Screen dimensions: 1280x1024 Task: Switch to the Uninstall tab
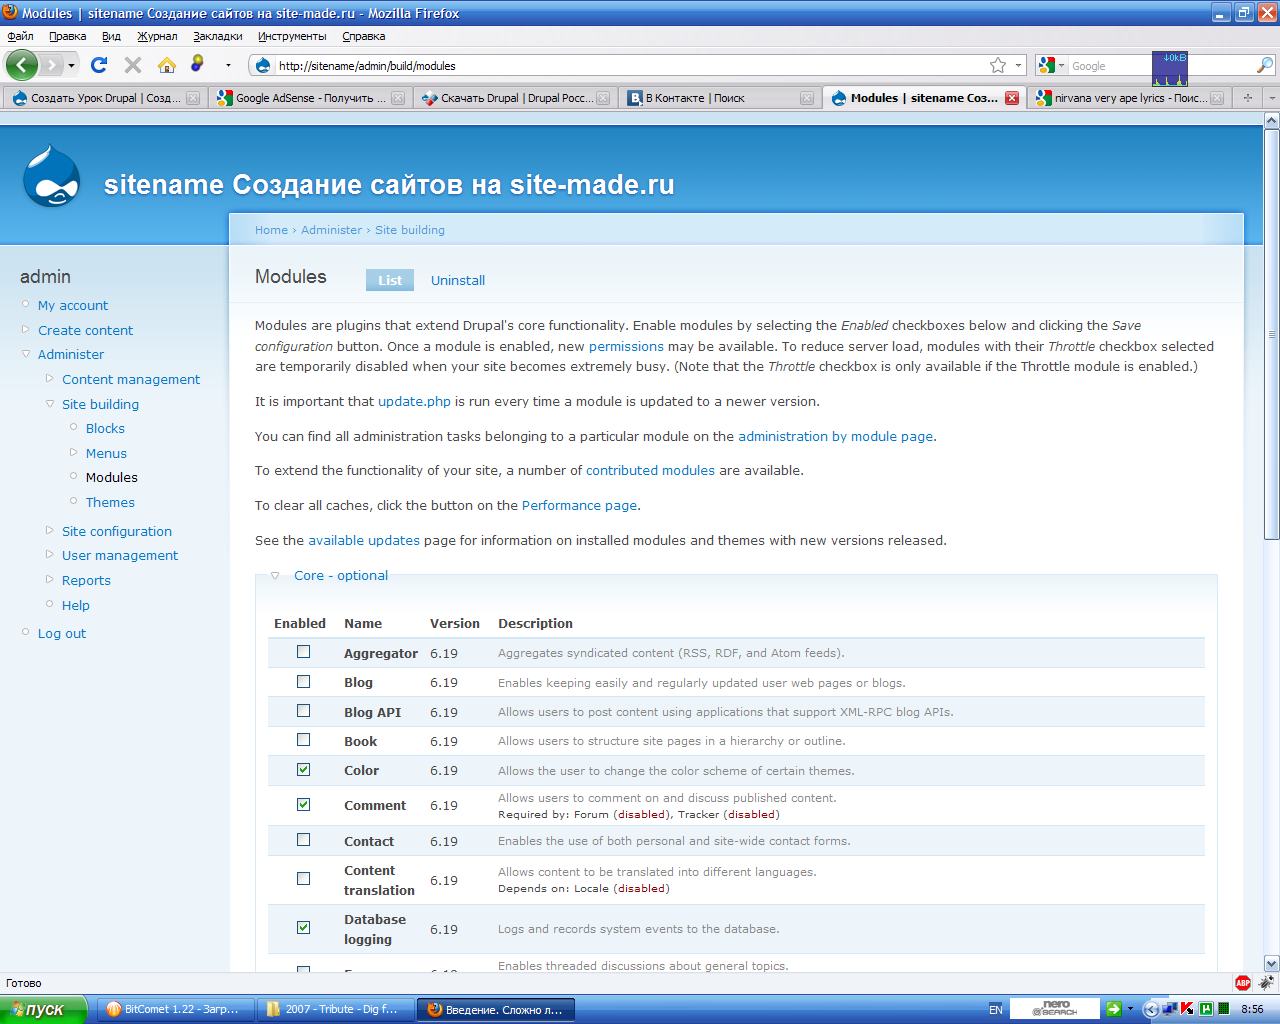pos(458,281)
